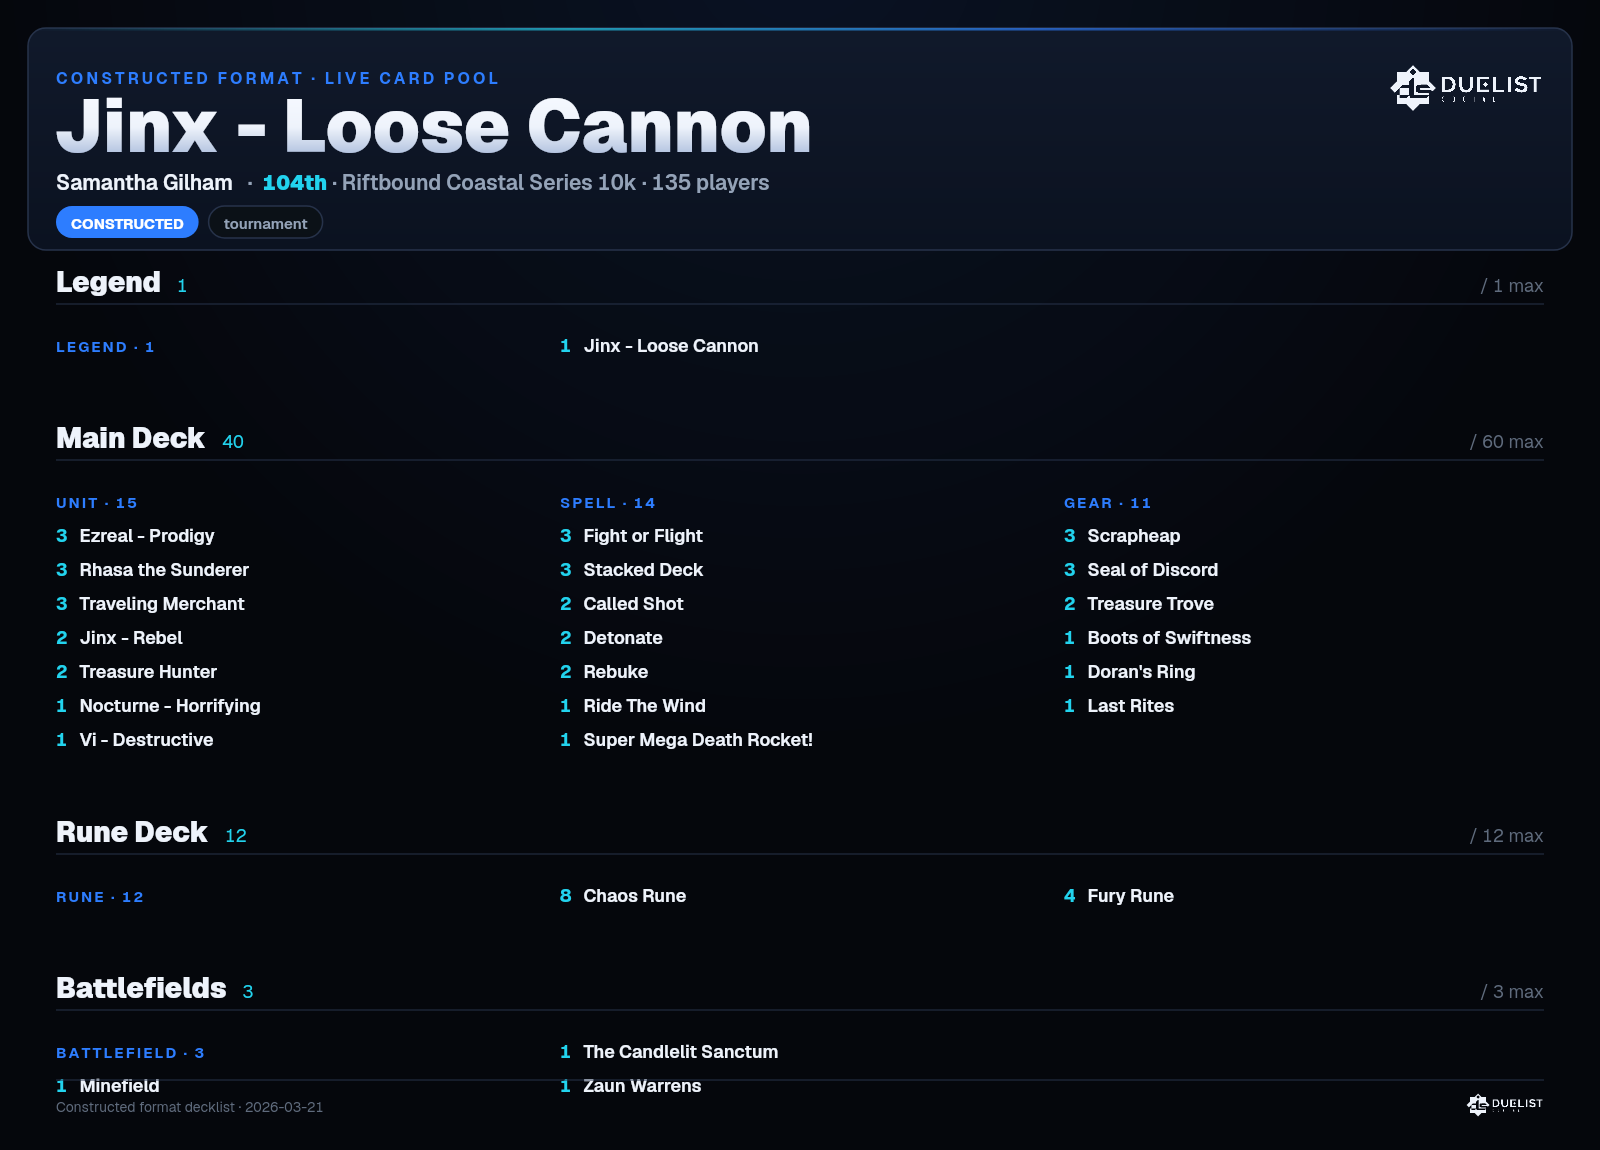
Task: Select the Fury Rune entry
Action: tap(1119, 896)
